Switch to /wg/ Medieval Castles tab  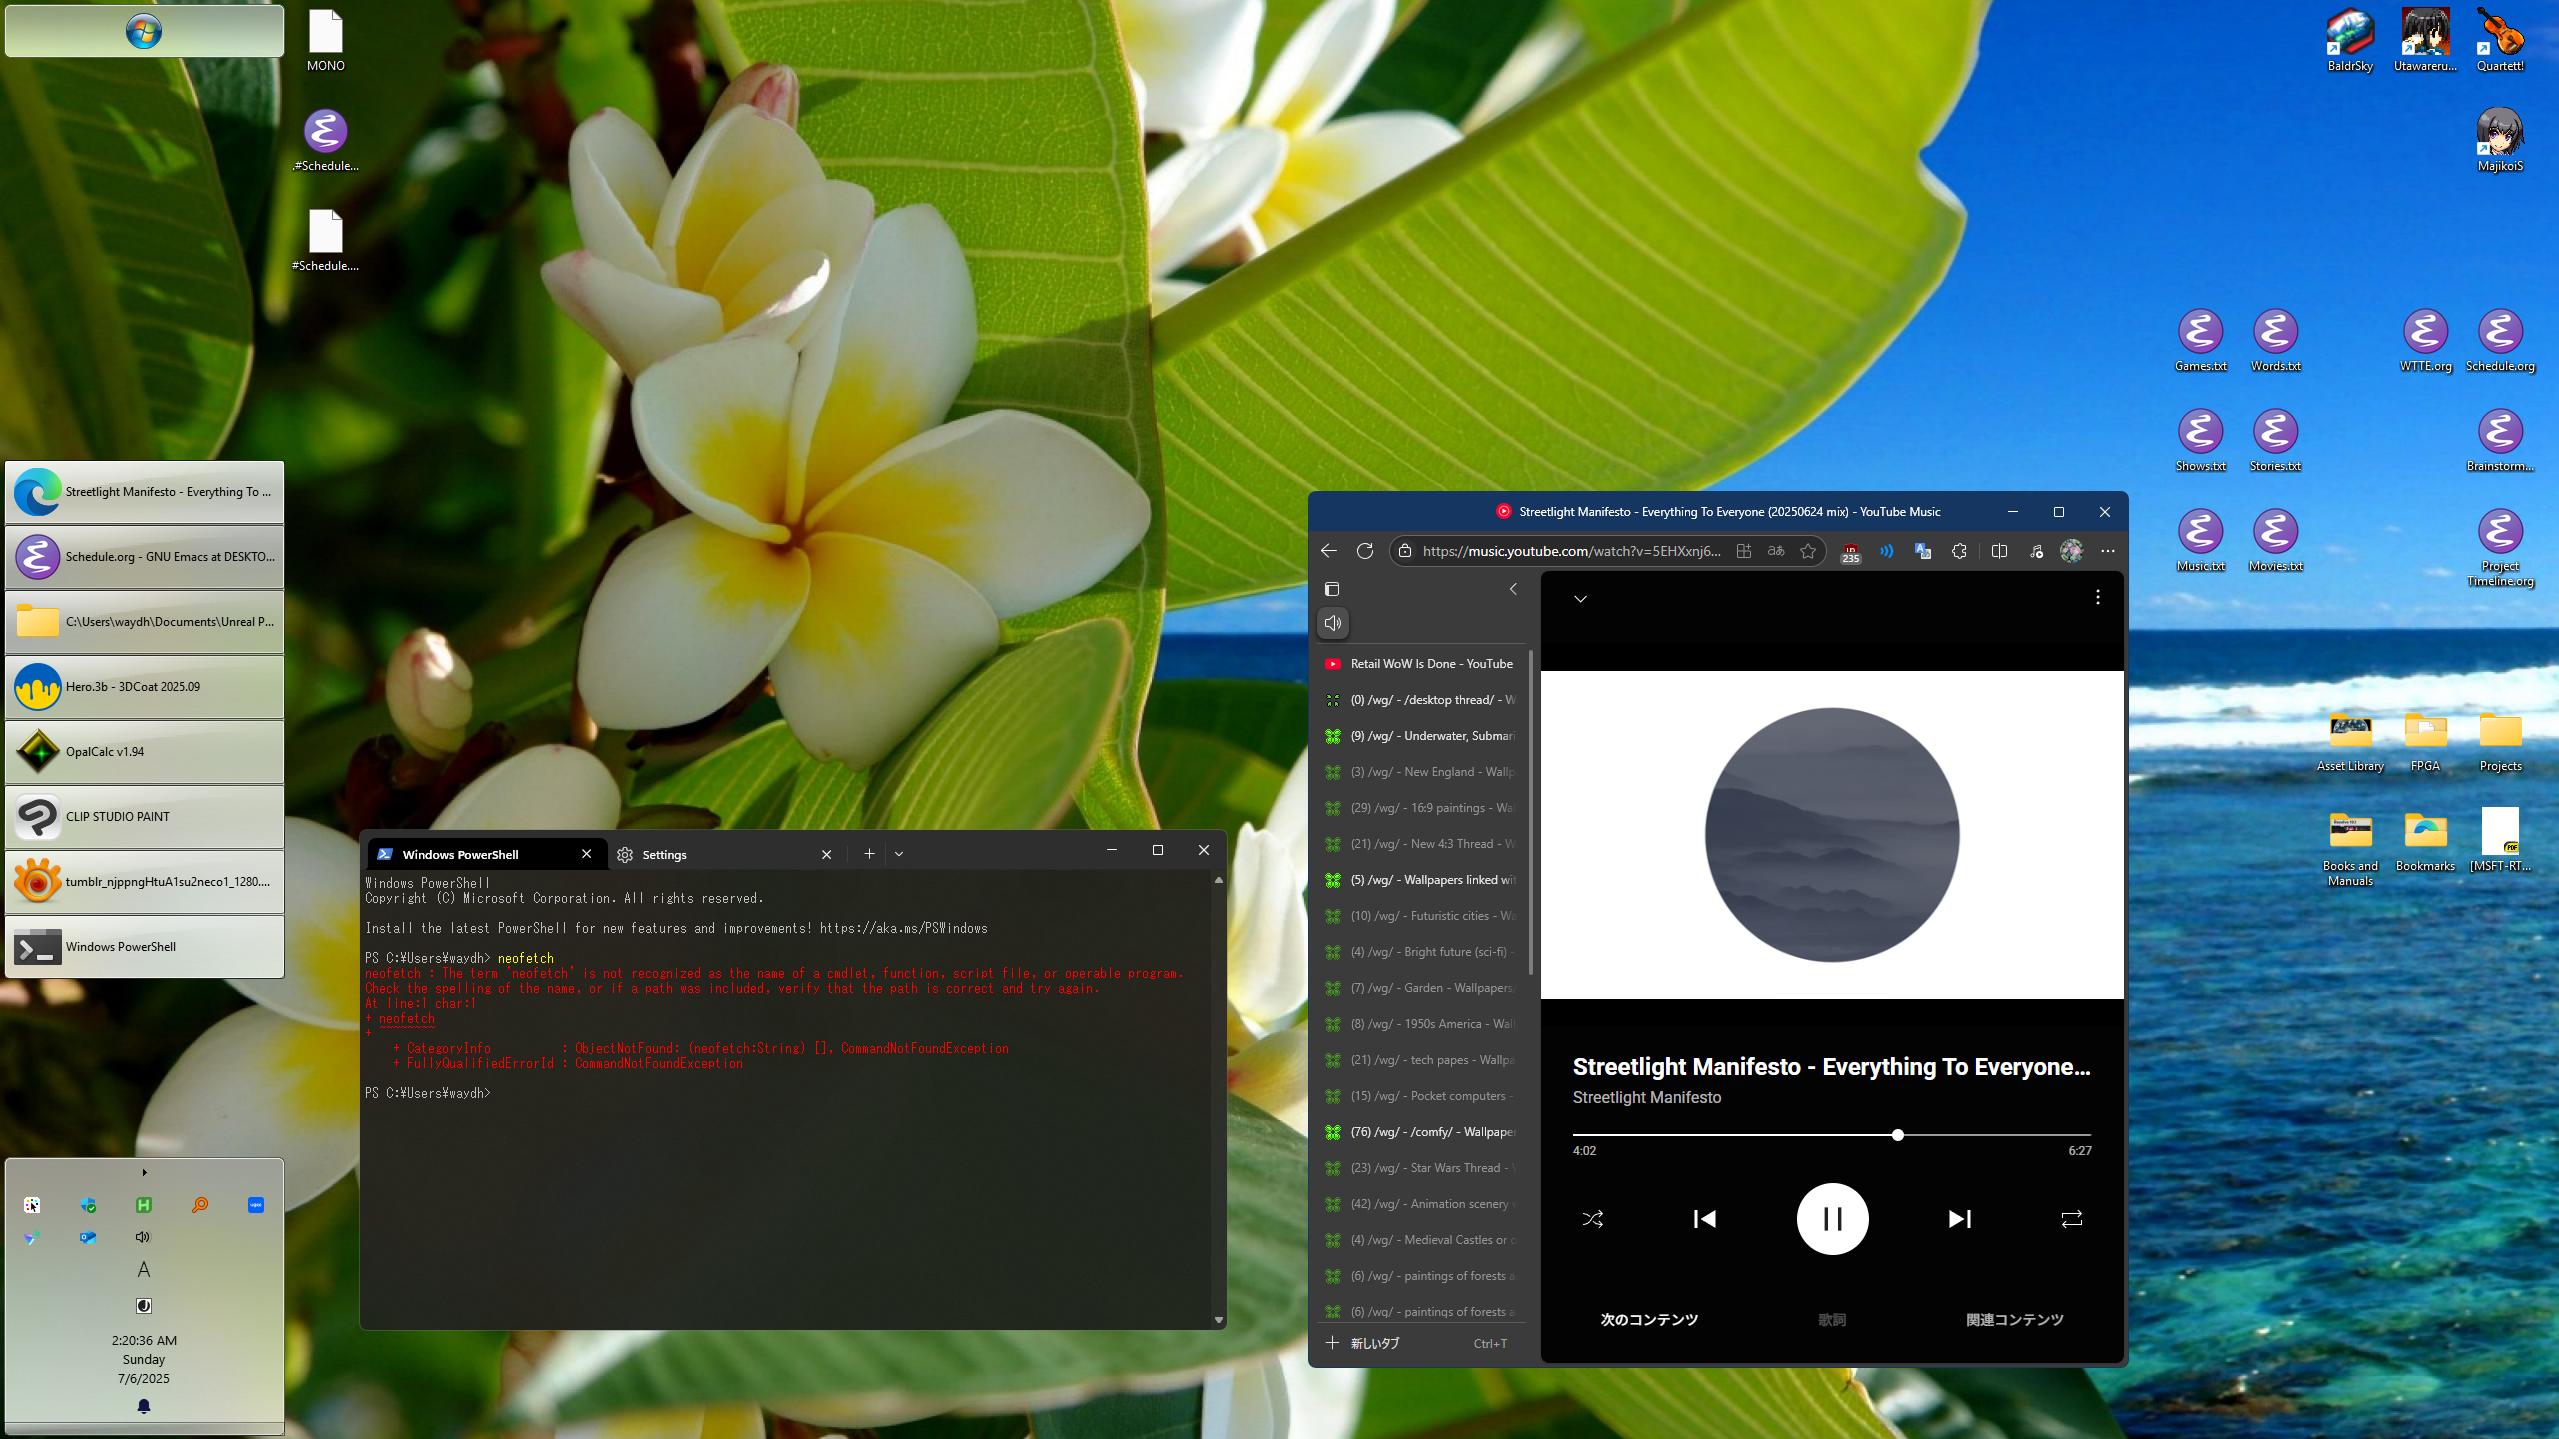point(1420,1239)
